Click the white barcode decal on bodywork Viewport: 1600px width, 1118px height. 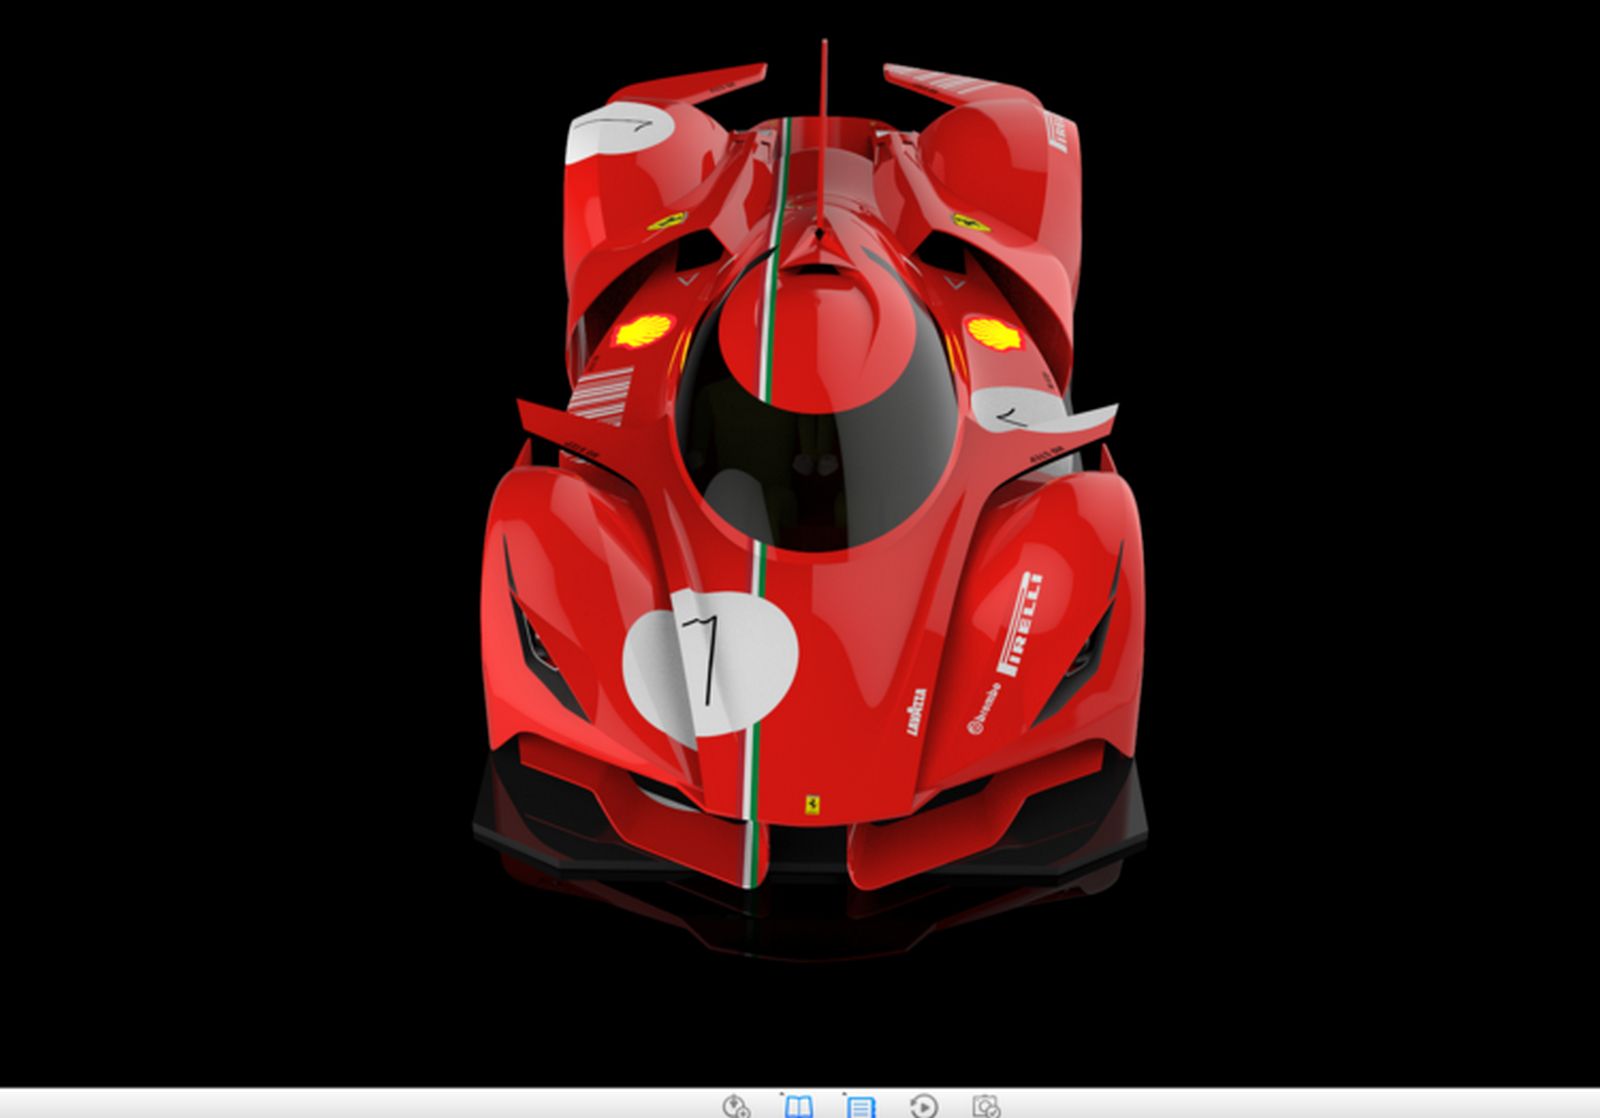click(x=602, y=396)
